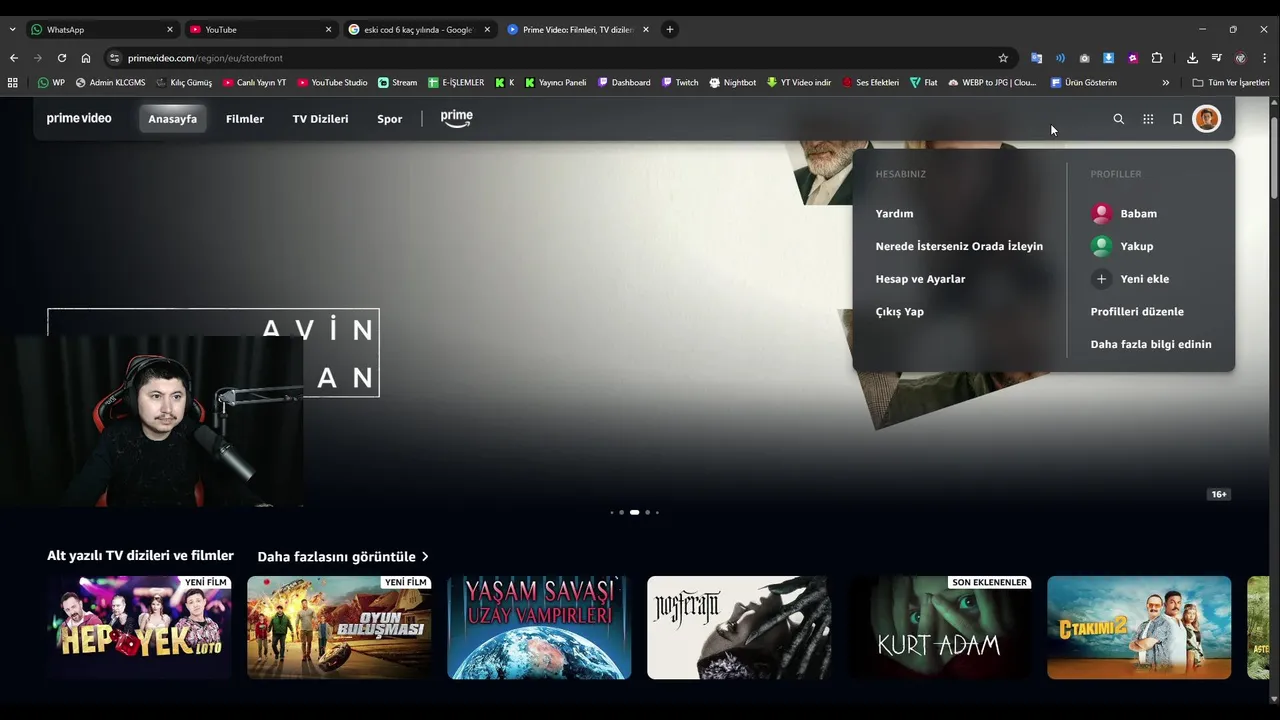This screenshot has height=720, width=1280.
Task: Switch to the eski cod 6 Google tab
Action: (420, 30)
